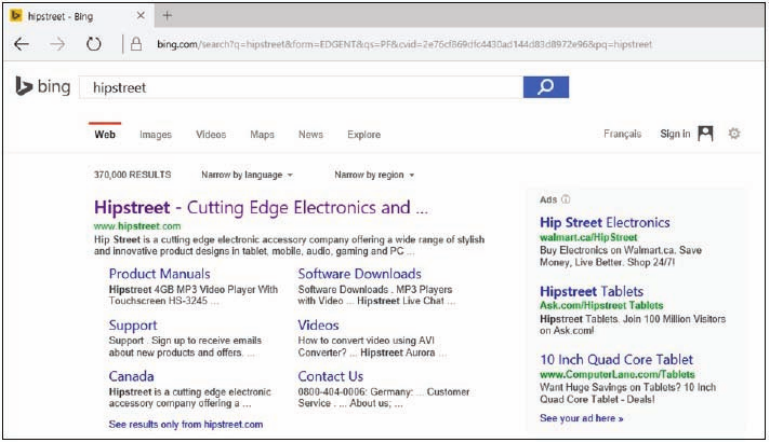Open the Hipstreet - Cutting Edge Electronics result
This screenshot has height=442, width=769.
261,208
